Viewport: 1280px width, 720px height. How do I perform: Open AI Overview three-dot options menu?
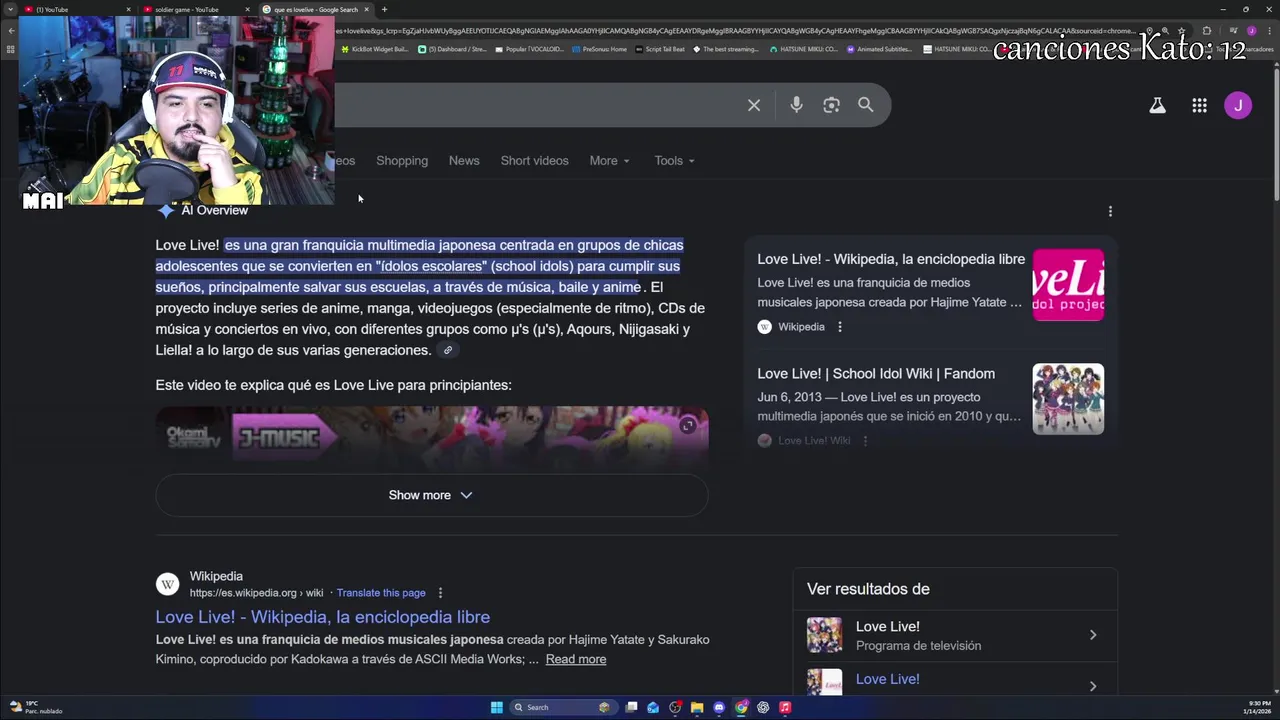pos(1110,211)
